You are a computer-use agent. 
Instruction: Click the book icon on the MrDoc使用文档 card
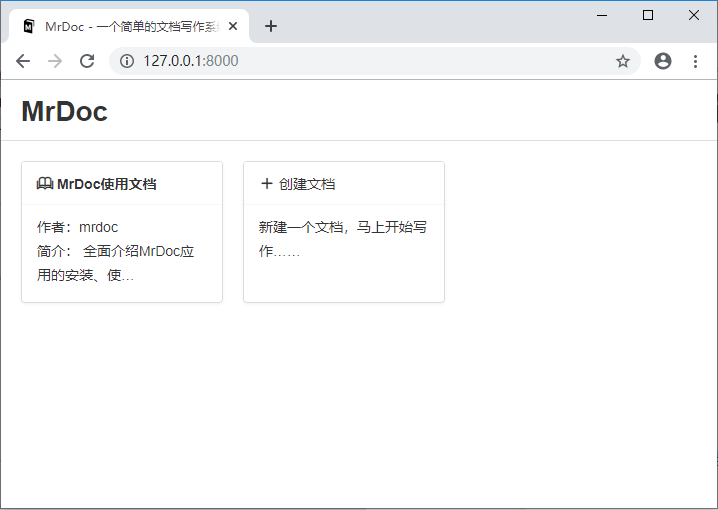click(45, 184)
